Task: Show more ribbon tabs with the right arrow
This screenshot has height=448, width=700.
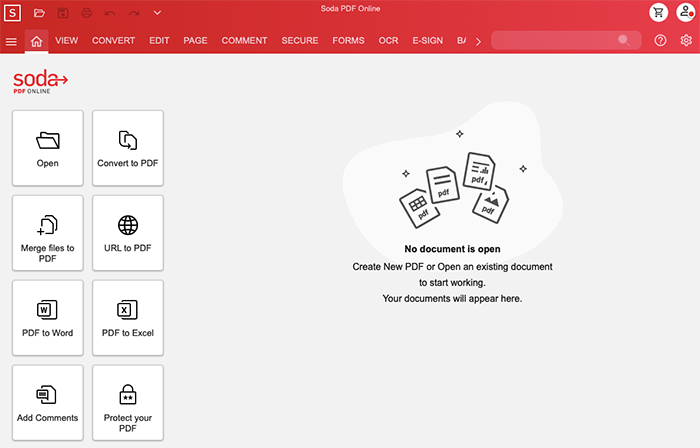Action: (478, 41)
